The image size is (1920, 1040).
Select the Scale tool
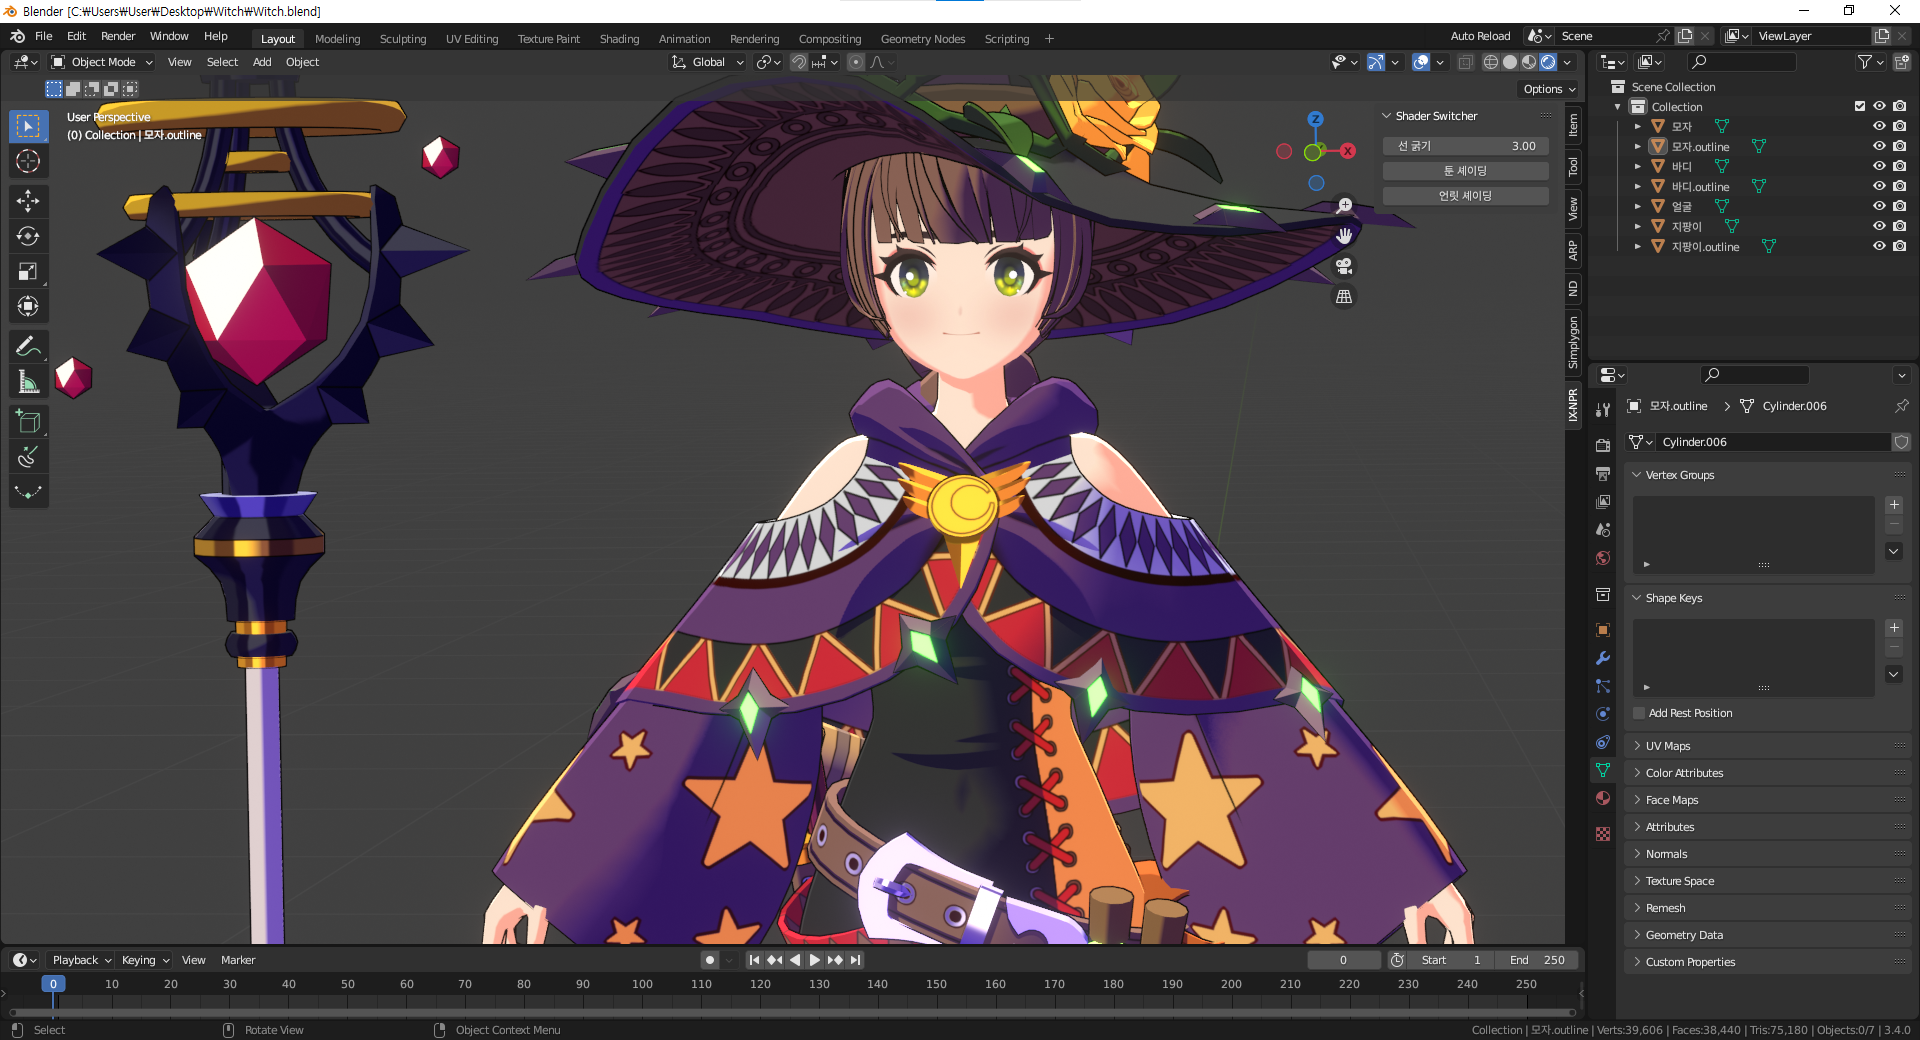pyautogui.click(x=28, y=271)
